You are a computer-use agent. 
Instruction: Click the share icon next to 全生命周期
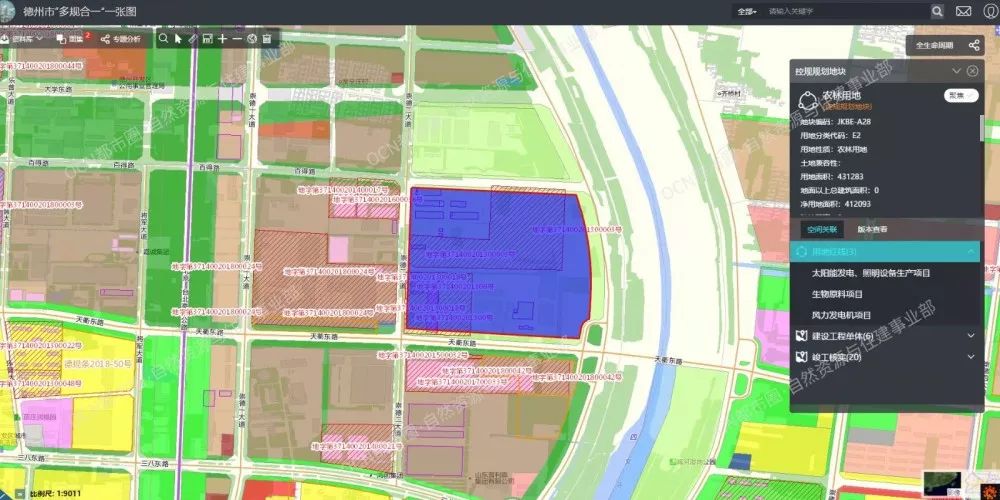click(974, 45)
